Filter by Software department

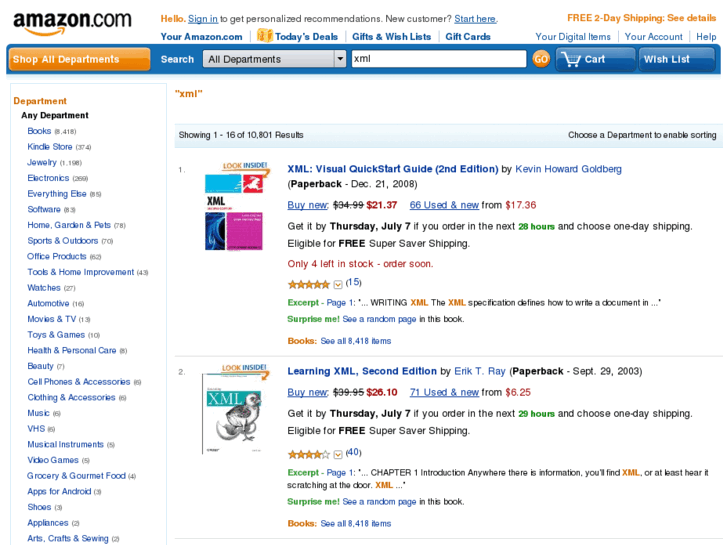(44, 210)
